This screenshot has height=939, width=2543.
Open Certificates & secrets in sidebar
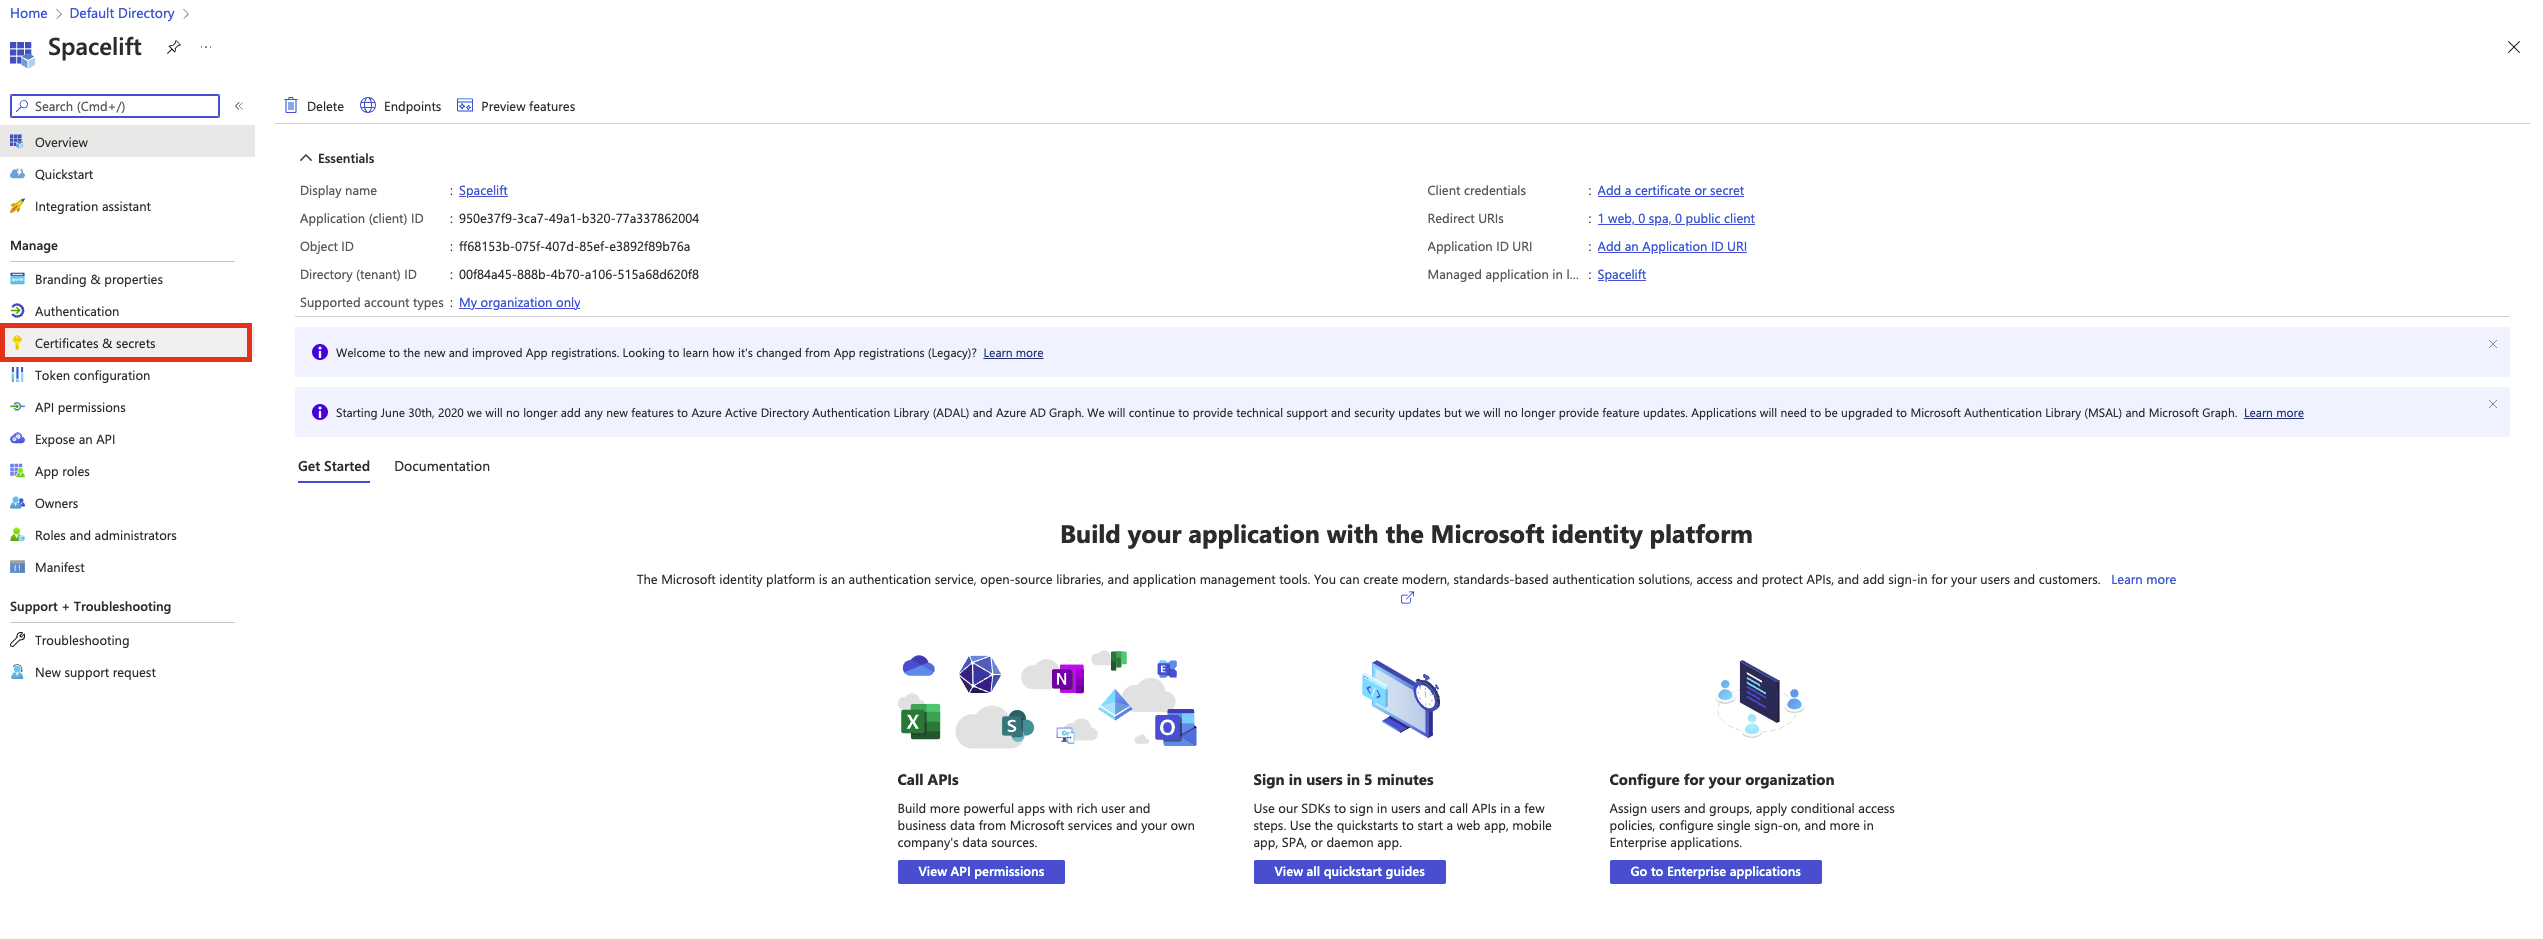tap(95, 343)
